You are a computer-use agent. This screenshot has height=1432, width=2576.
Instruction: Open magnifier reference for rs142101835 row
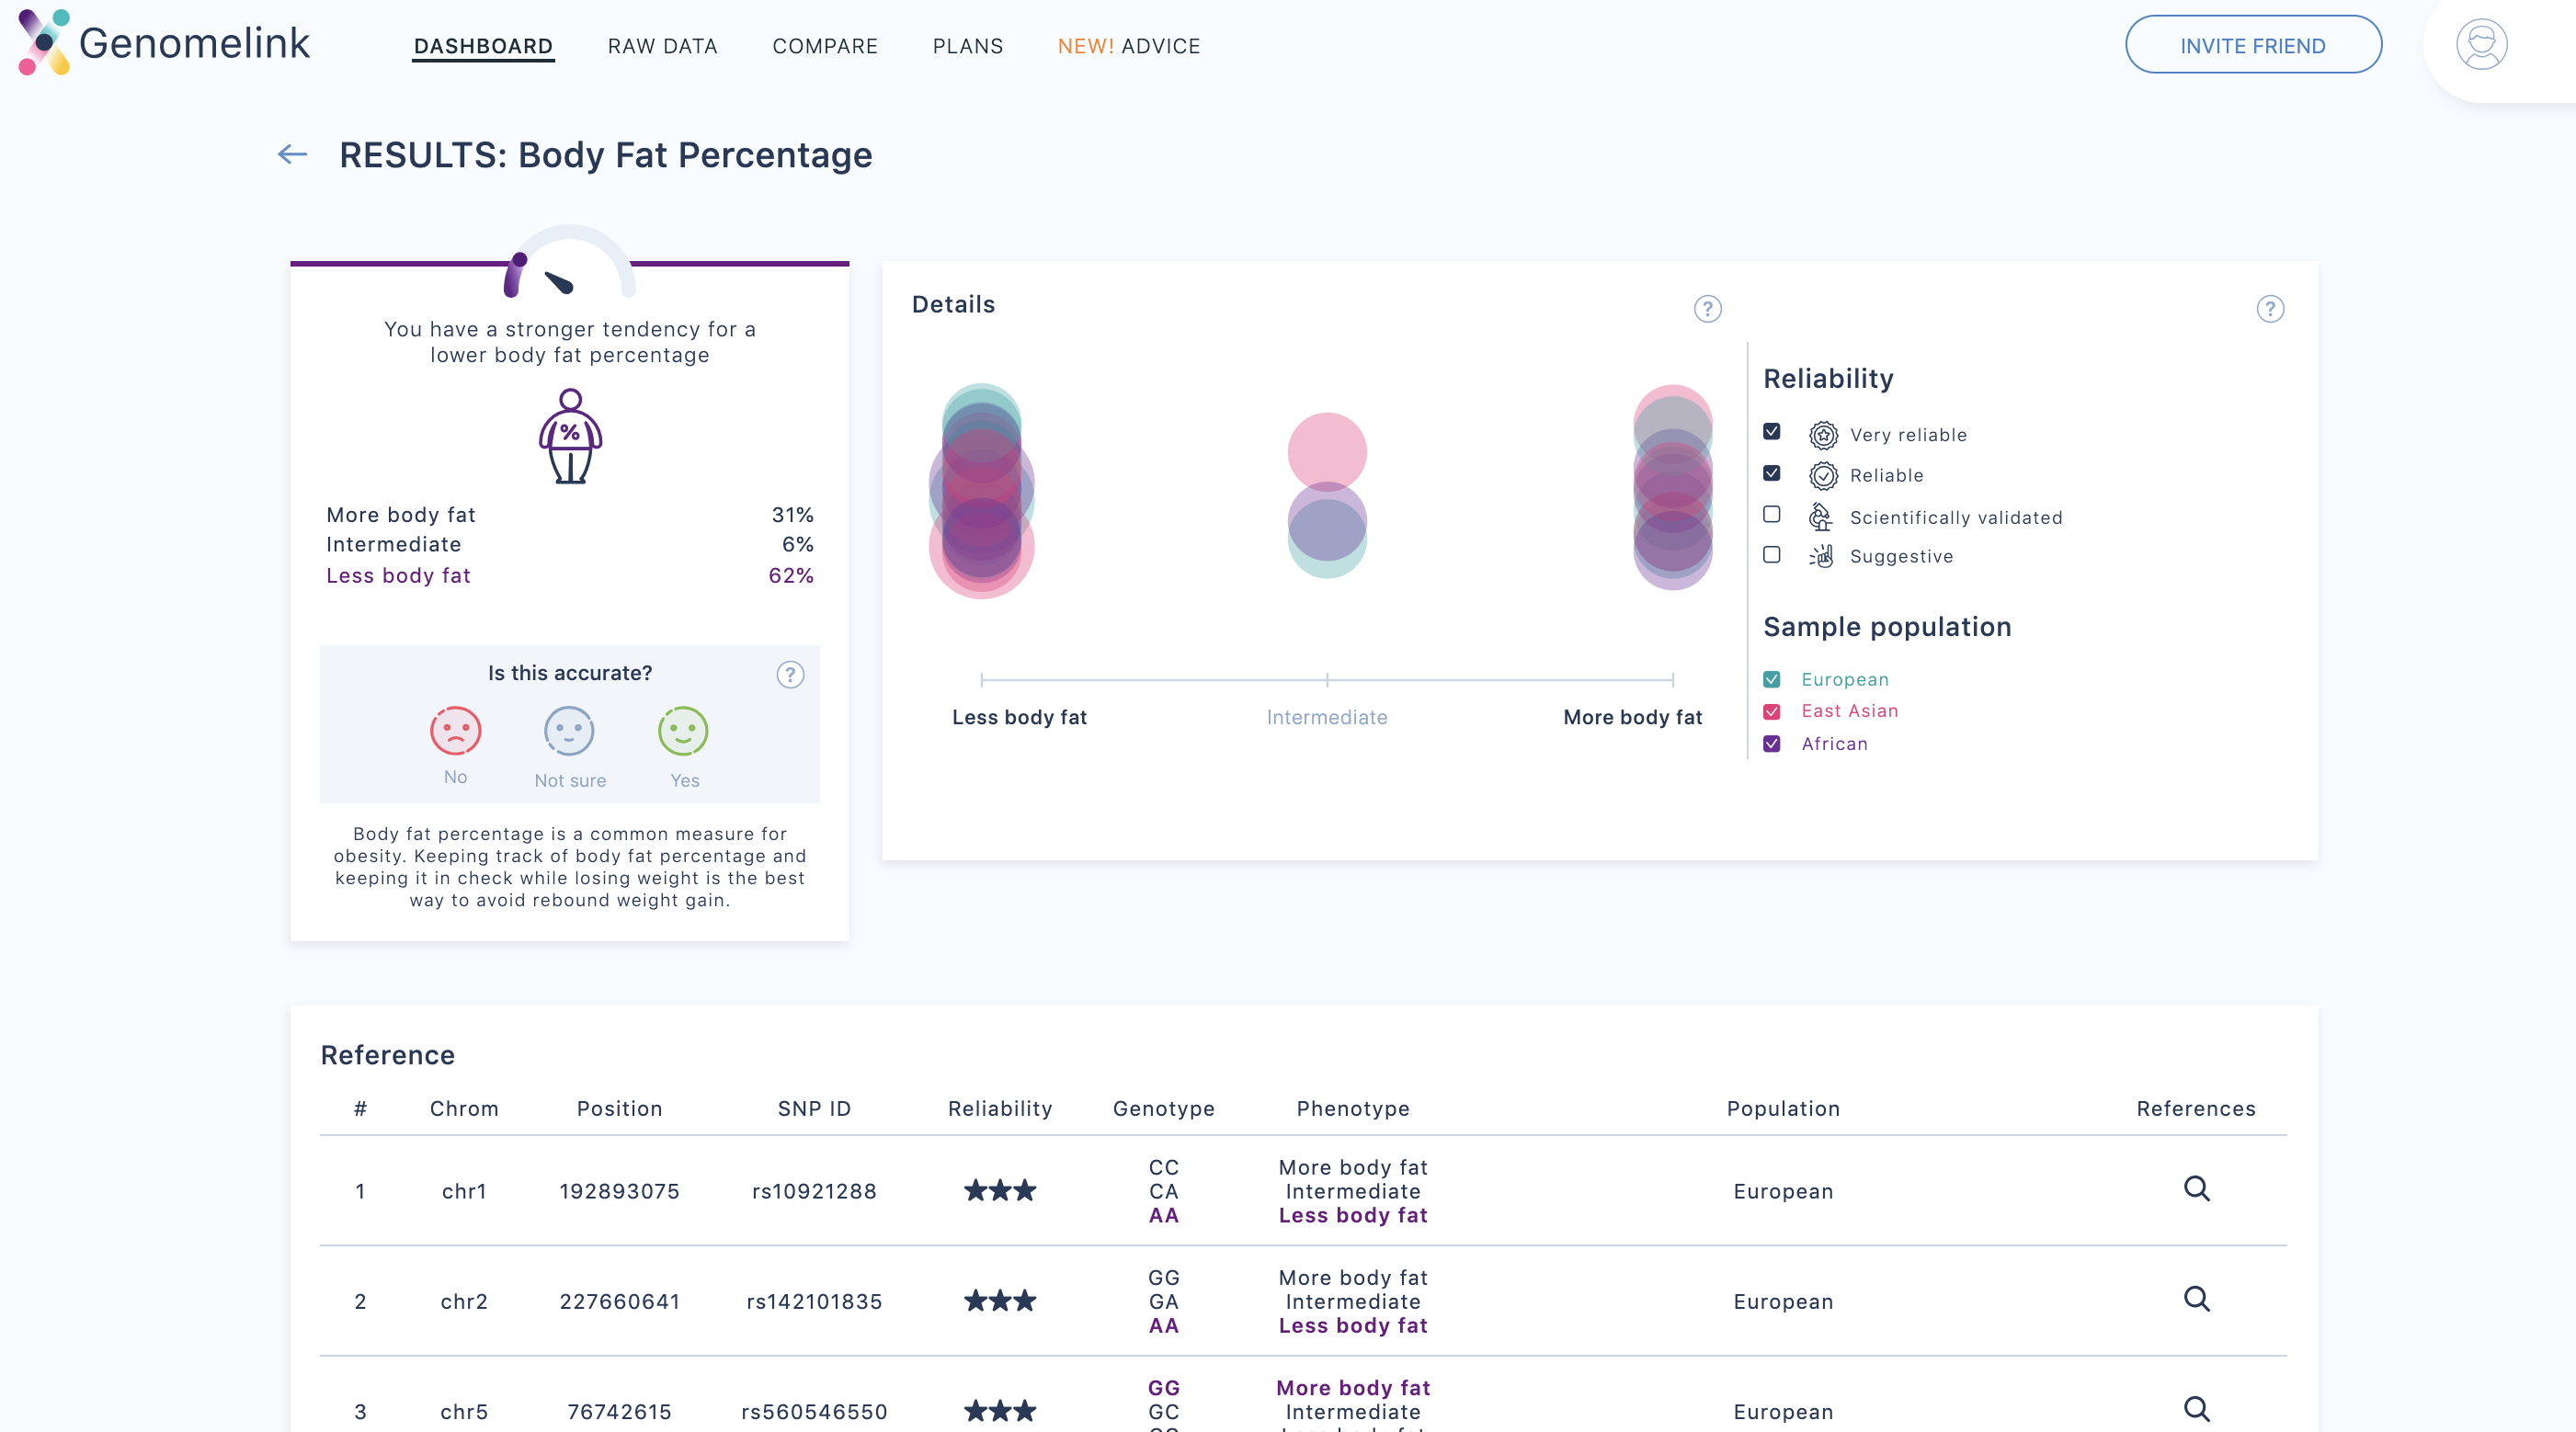click(2196, 1299)
